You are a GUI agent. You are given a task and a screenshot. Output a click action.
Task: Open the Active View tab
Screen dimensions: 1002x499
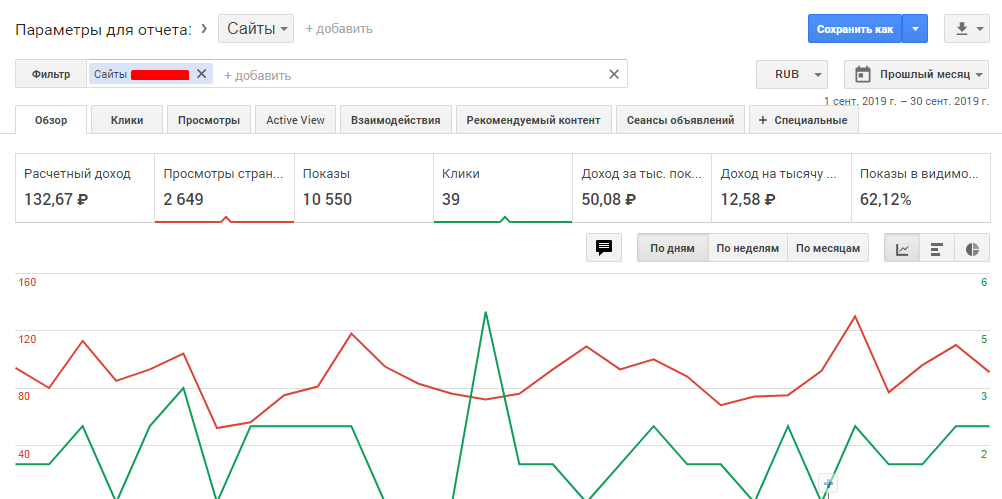tap(295, 120)
